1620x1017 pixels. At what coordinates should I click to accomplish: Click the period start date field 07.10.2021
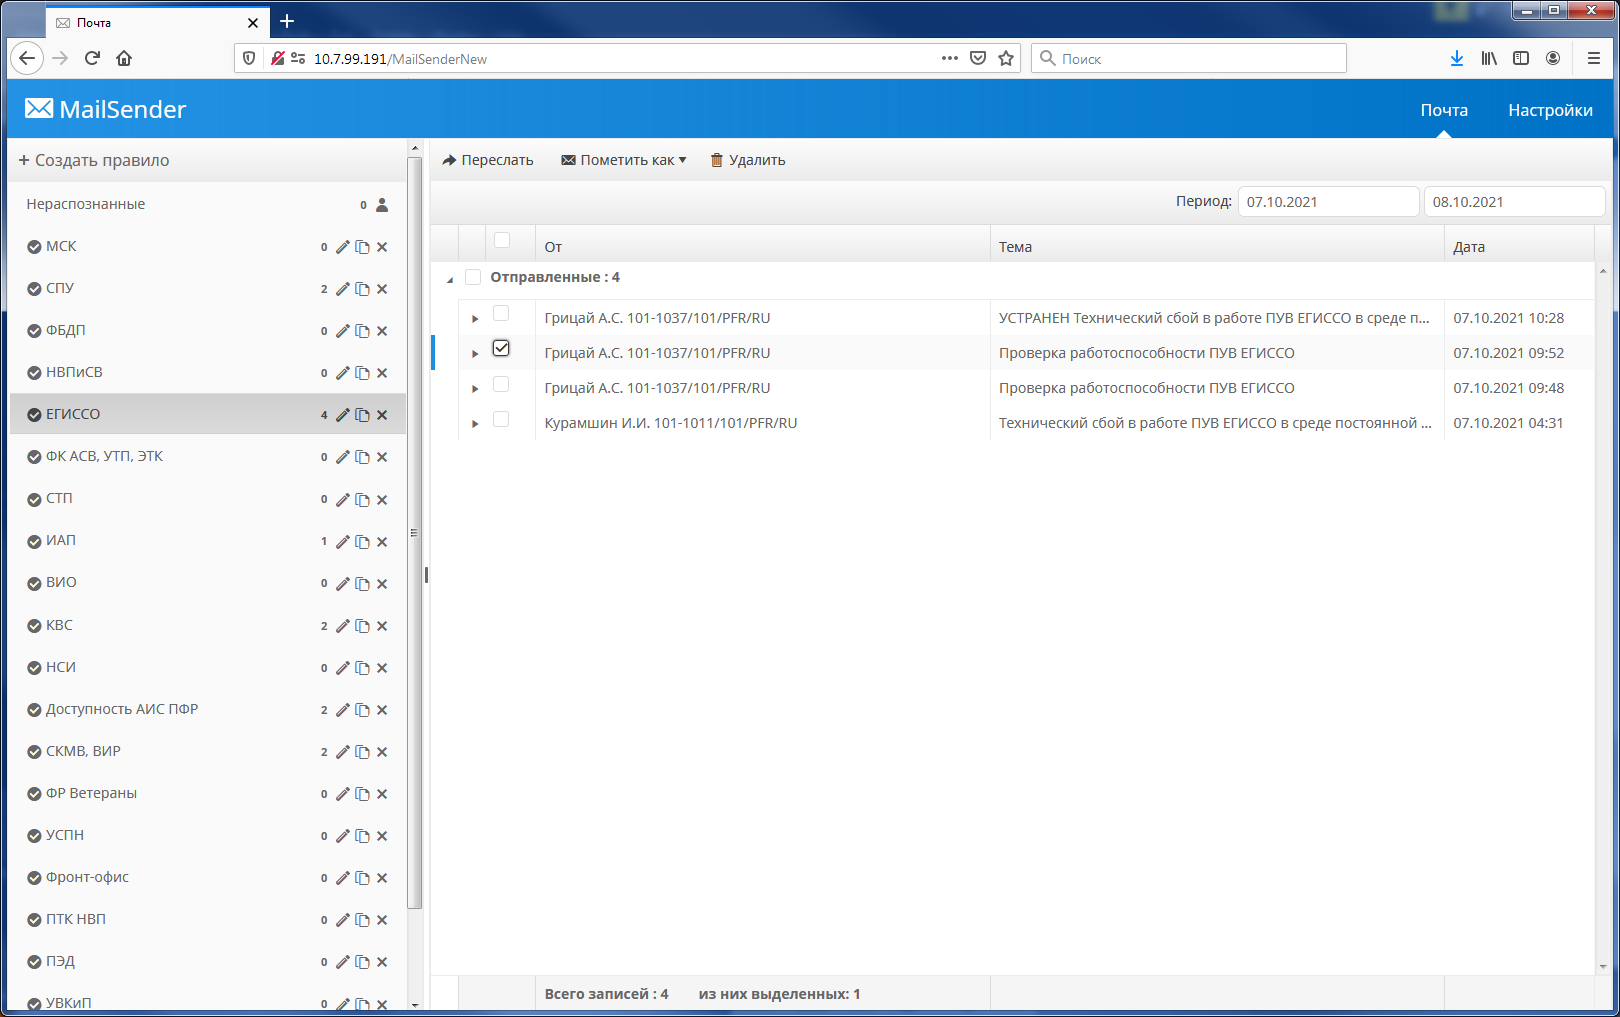pos(1328,200)
